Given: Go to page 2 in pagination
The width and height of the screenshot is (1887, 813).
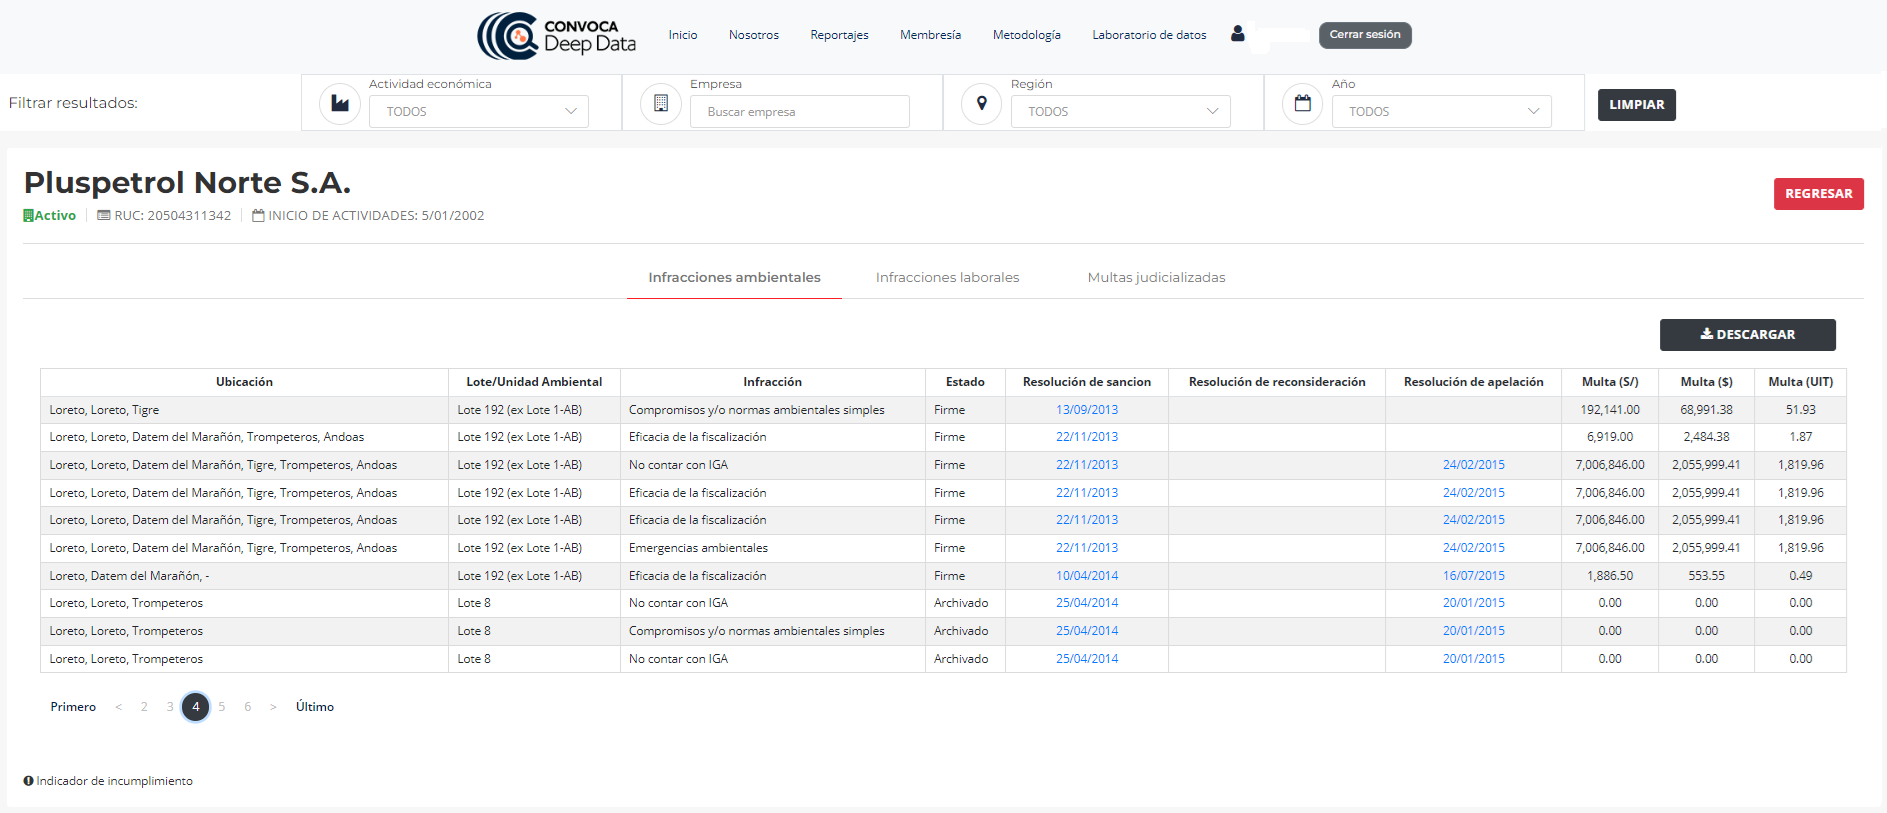Looking at the screenshot, I should point(144,707).
